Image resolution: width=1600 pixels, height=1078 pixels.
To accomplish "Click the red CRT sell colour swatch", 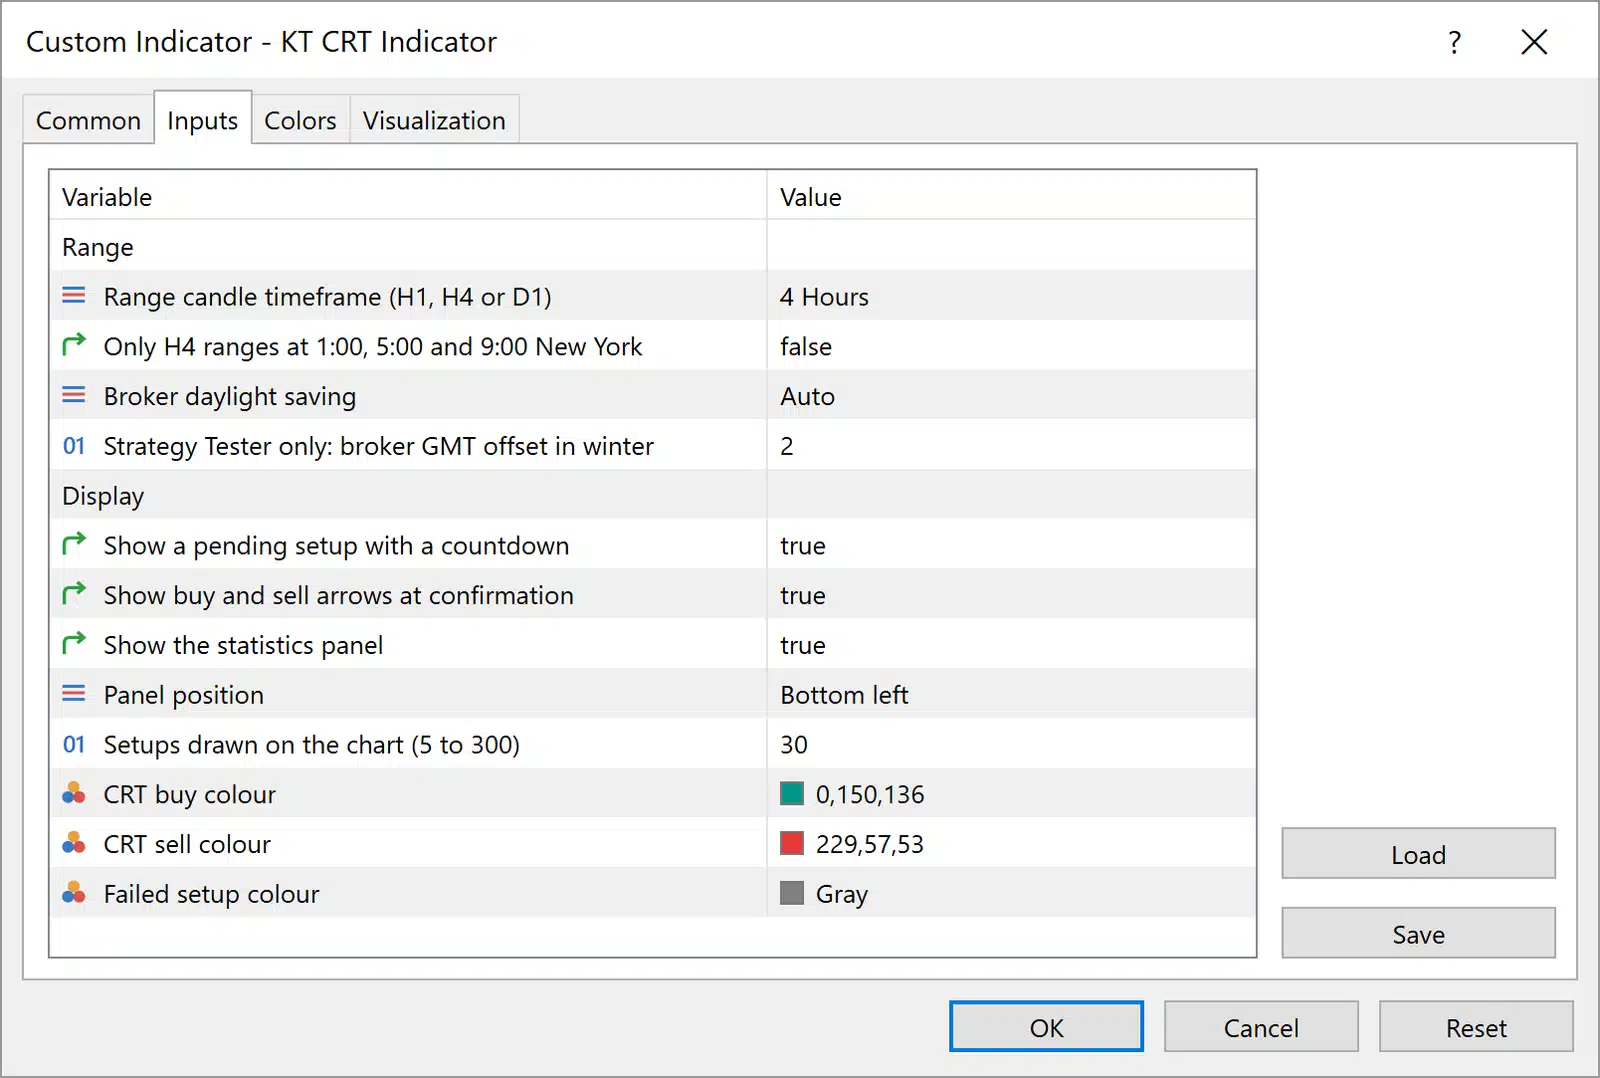I will click(x=792, y=844).
